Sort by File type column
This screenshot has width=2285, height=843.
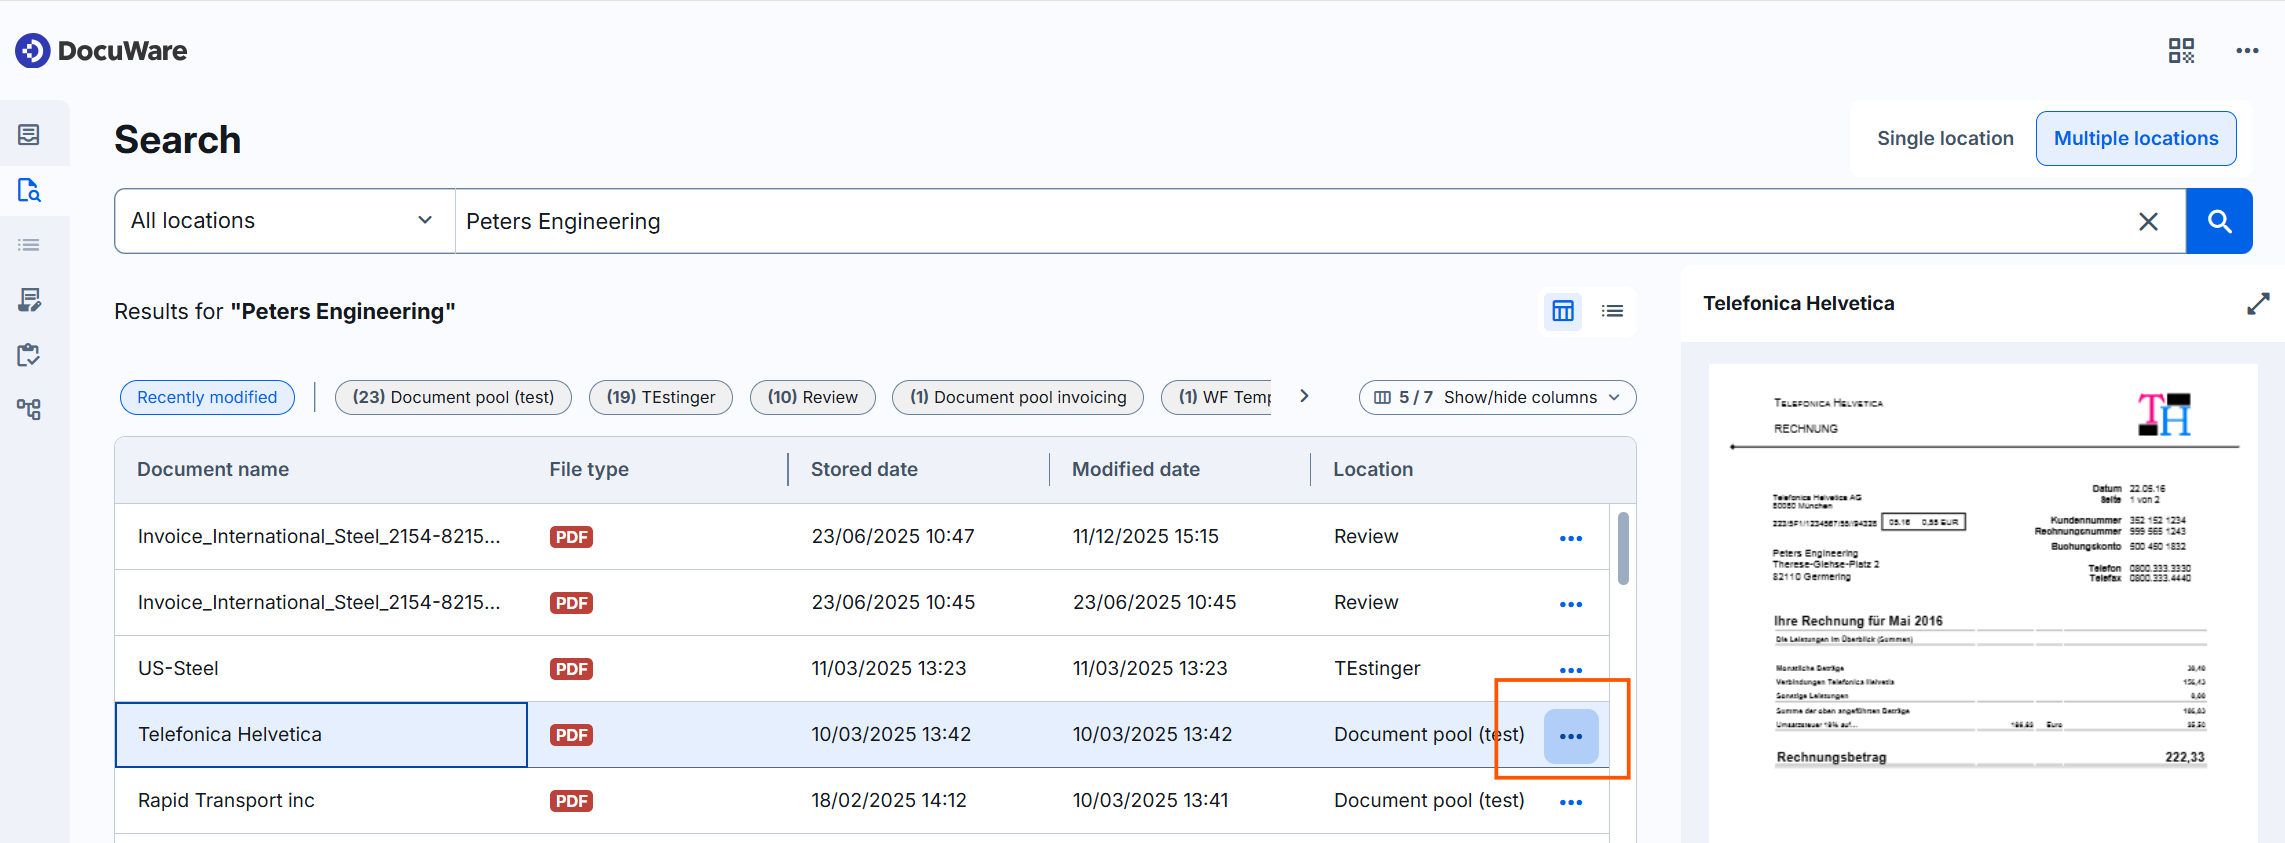589,470
